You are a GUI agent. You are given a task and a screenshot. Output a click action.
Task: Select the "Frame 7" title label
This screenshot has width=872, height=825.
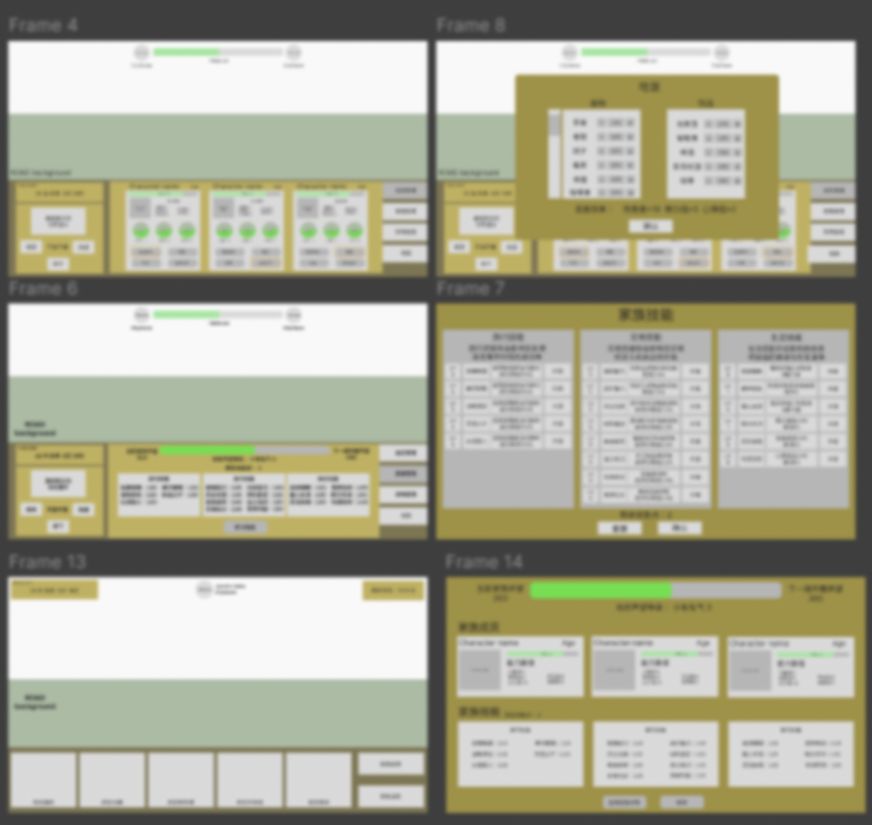pos(470,288)
